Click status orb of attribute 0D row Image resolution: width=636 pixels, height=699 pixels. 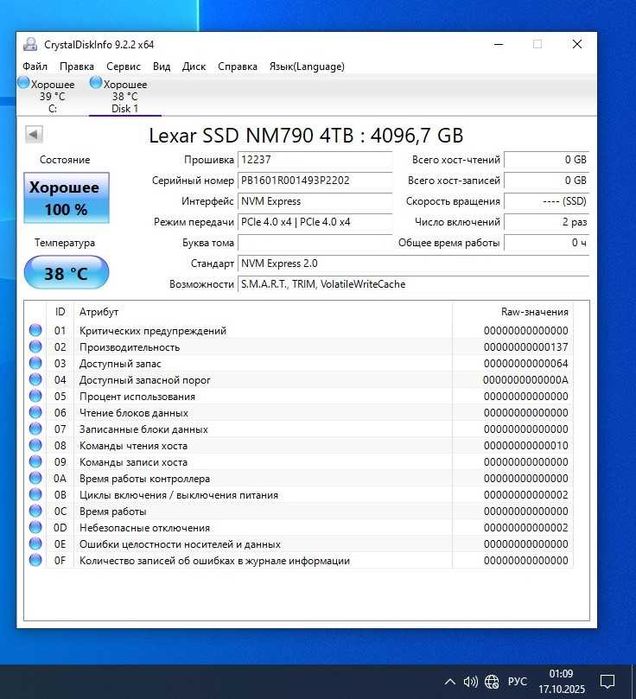tap(35, 528)
